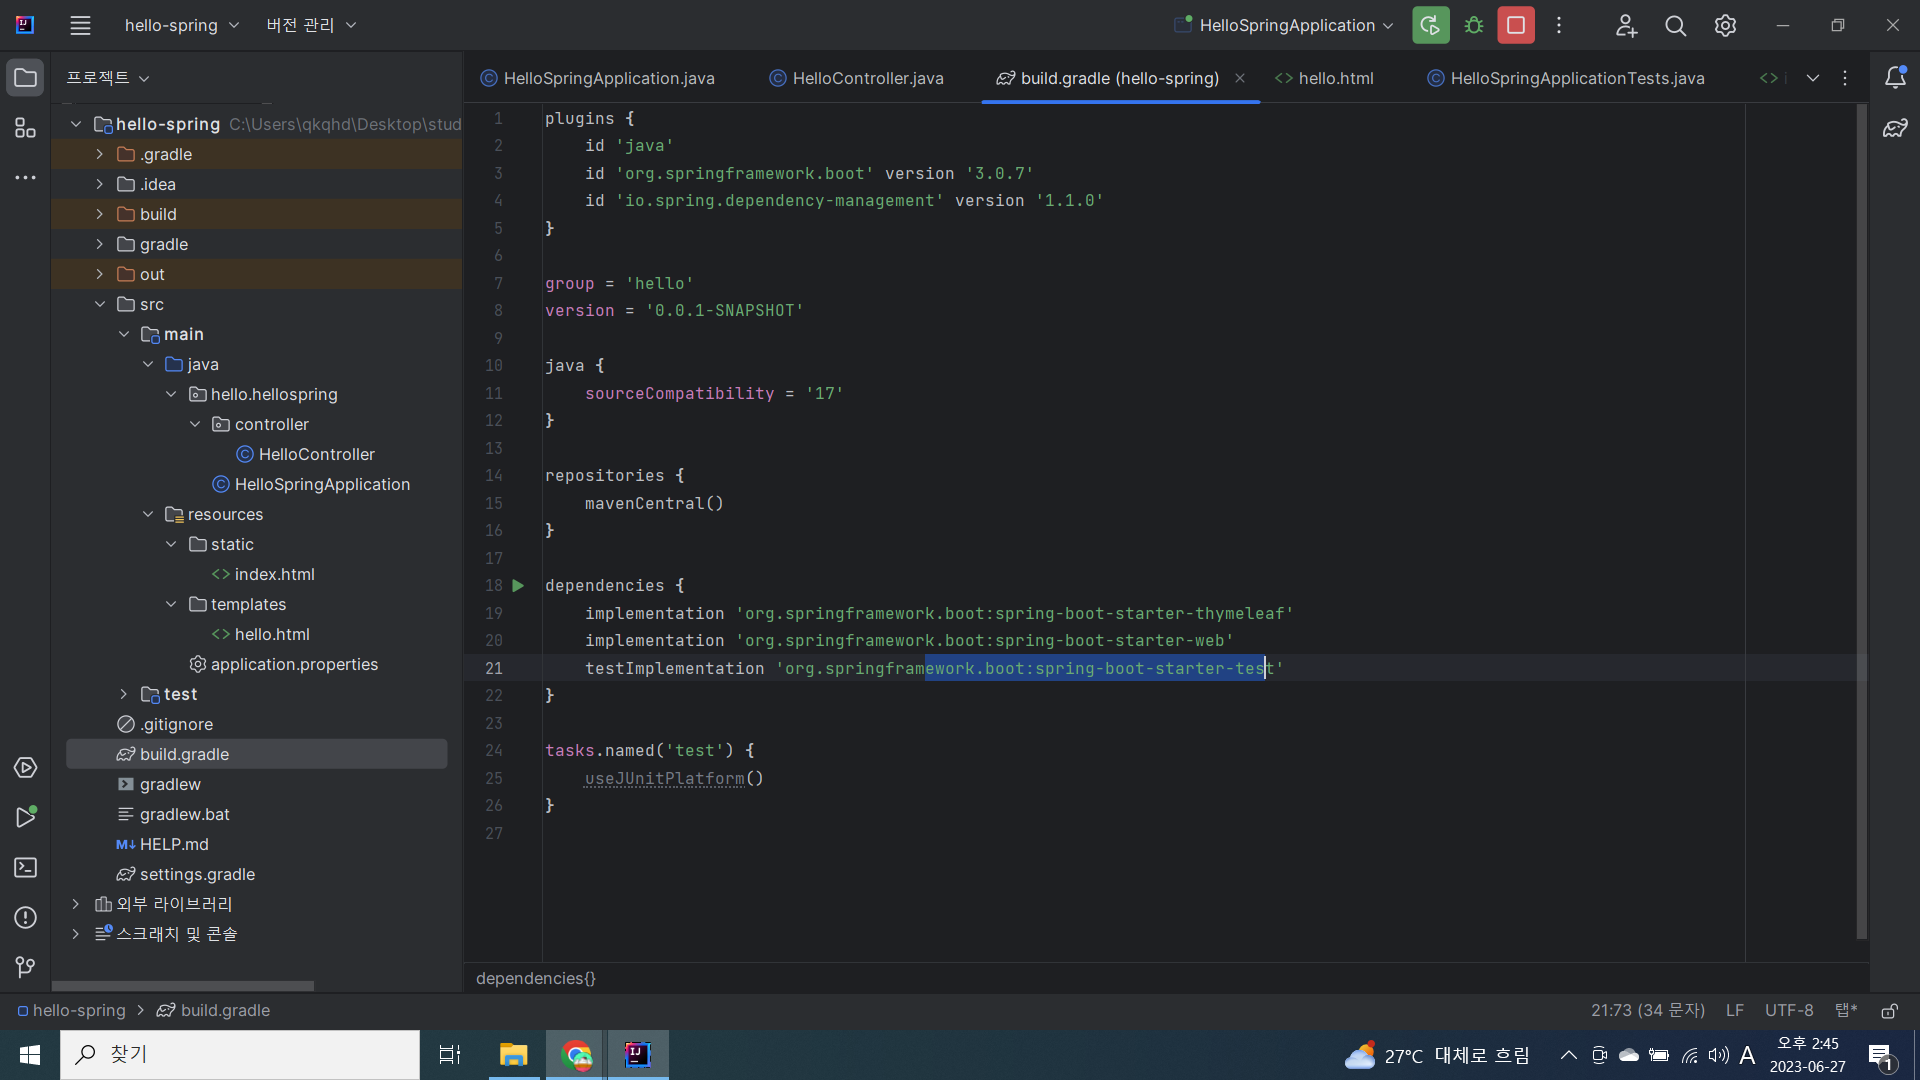The width and height of the screenshot is (1920, 1080).
Task: Click HelloController class in sidebar
Action: tap(316, 454)
